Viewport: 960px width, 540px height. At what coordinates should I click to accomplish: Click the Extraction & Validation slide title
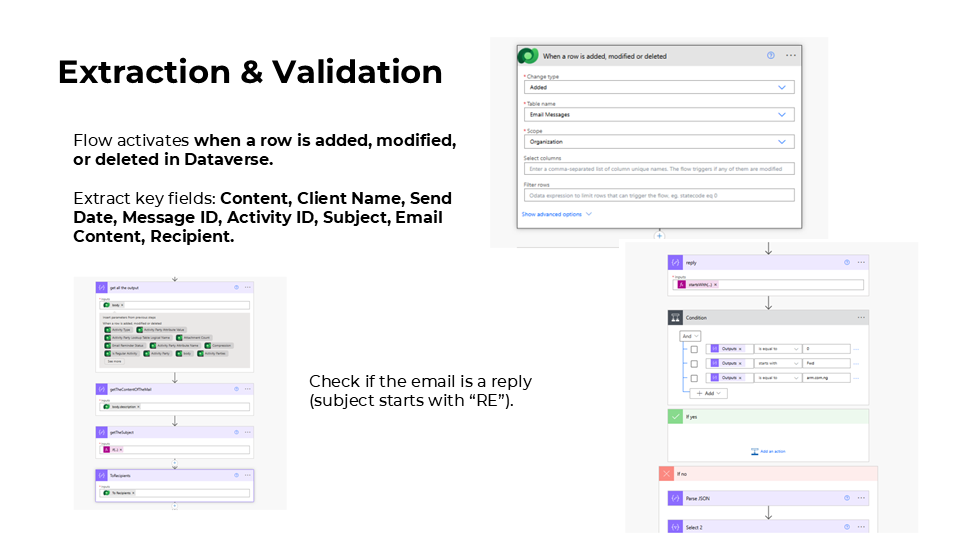[250, 72]
